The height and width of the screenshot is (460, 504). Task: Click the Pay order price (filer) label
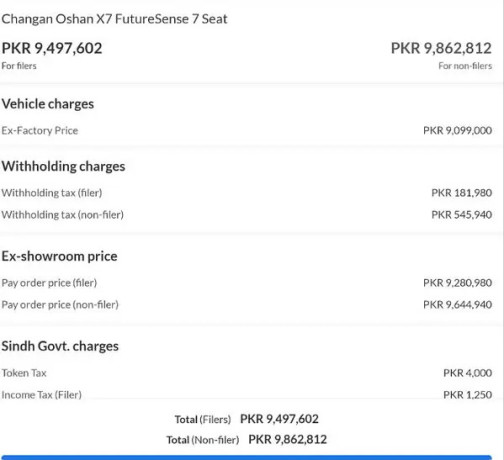(x=49, y=283)
